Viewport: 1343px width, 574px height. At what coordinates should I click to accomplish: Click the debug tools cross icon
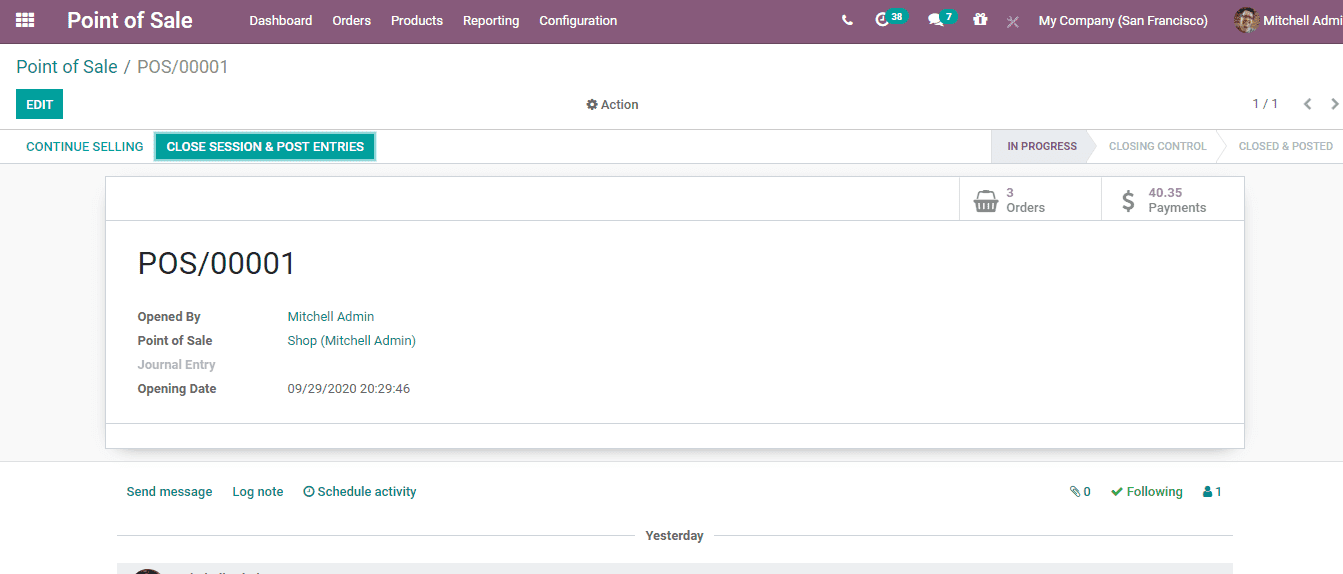pyautogui.click(x=1013, y=21)
